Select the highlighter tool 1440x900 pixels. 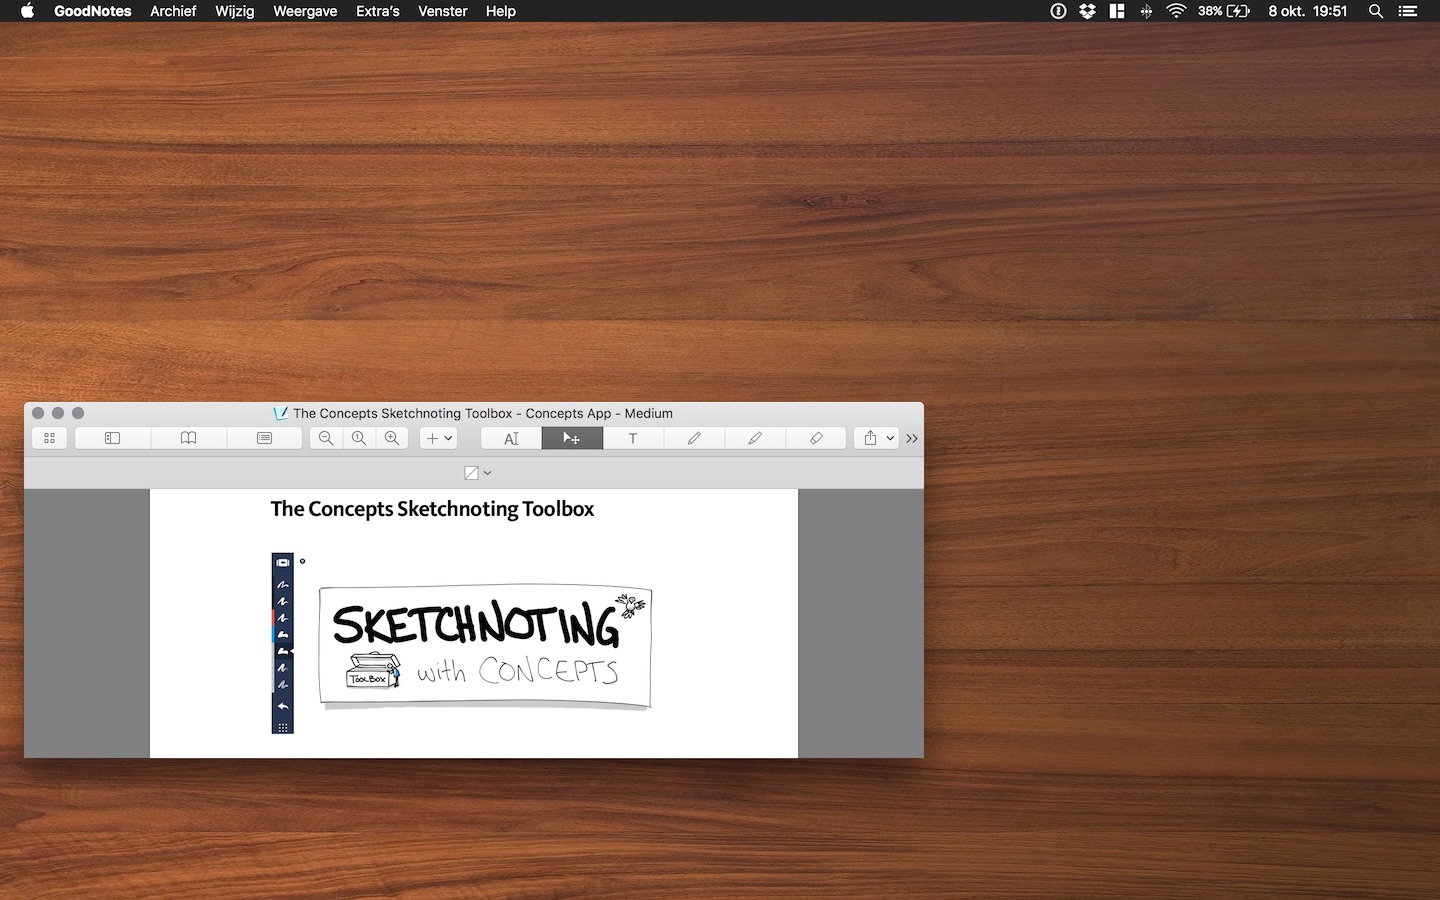pyautogui.click(x=755, y=438)
